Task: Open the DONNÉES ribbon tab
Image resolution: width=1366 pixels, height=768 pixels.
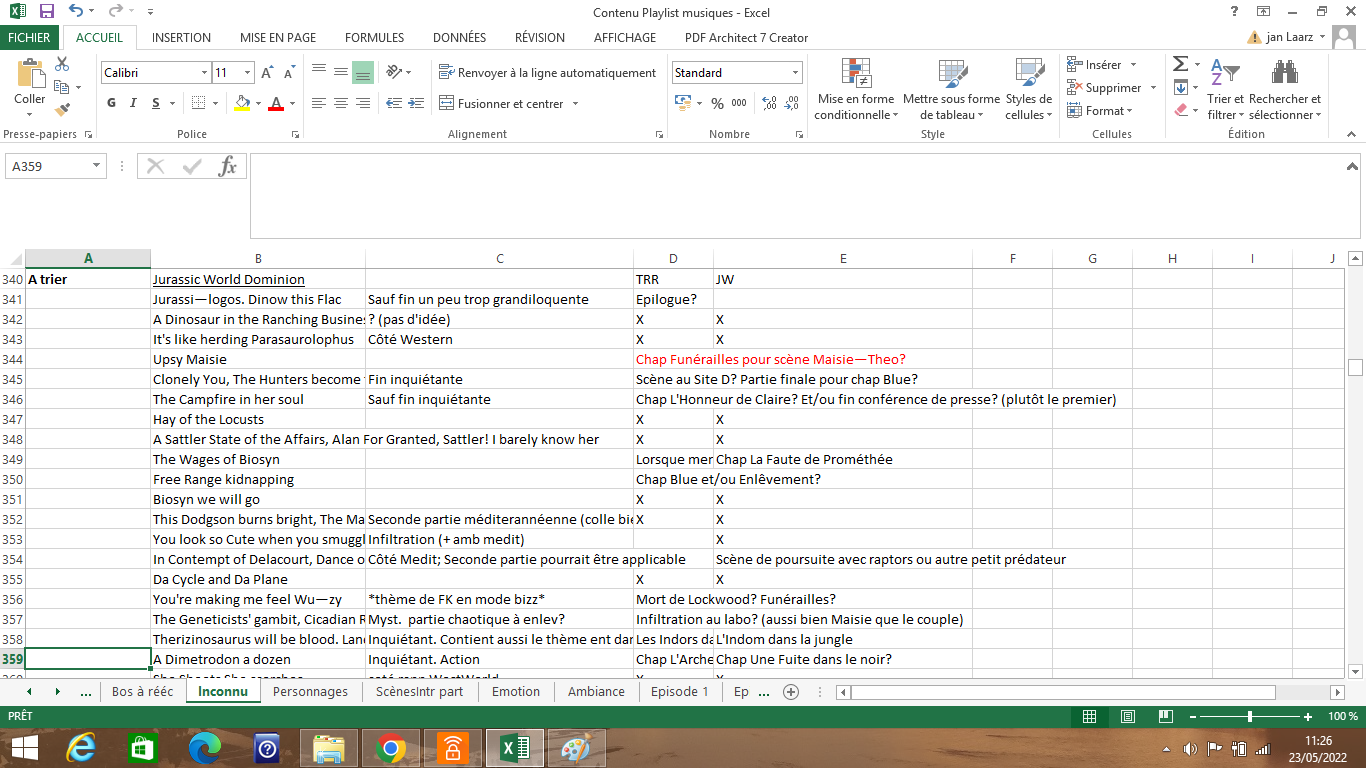Action: tap(459, 38)
